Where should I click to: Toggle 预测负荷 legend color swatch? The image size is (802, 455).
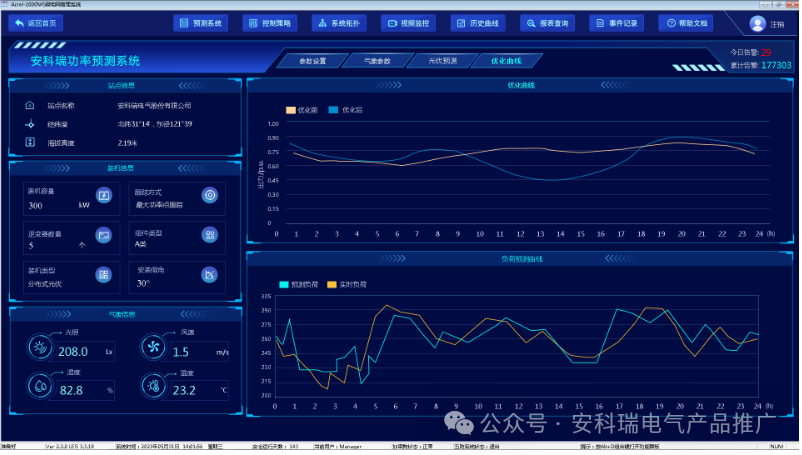click(284, 285)
